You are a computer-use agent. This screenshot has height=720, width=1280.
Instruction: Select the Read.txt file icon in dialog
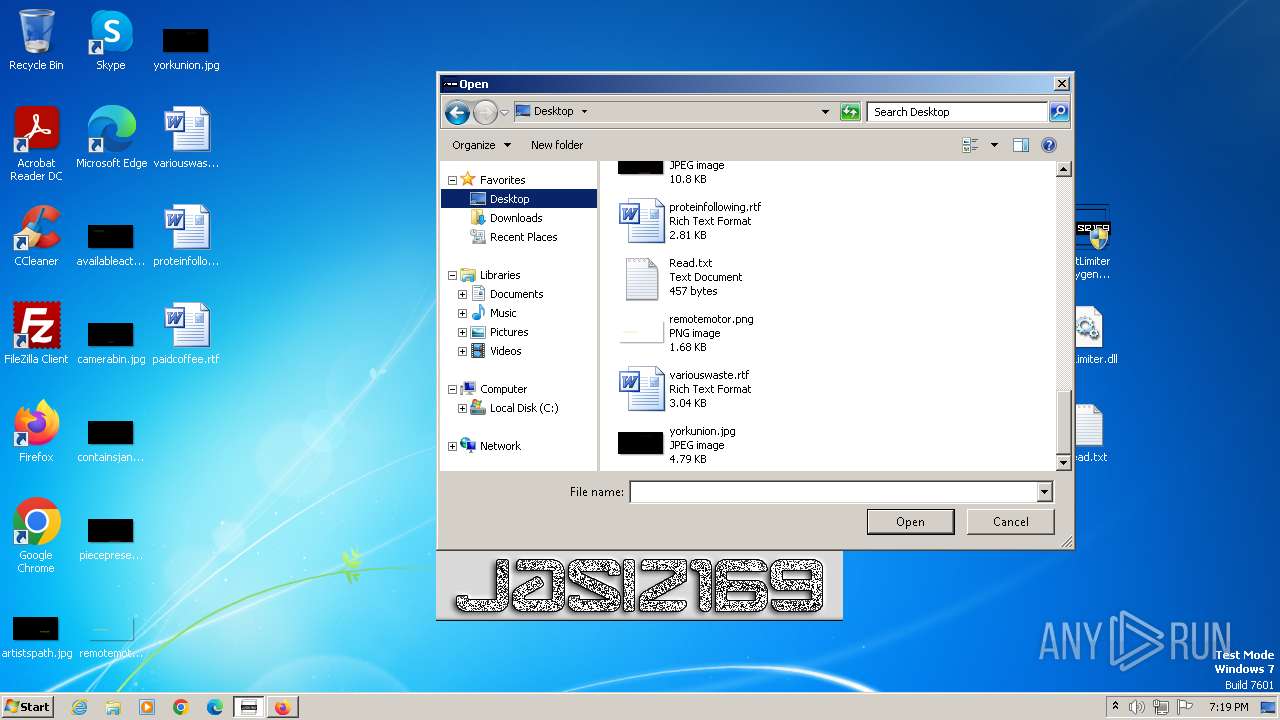642,277
